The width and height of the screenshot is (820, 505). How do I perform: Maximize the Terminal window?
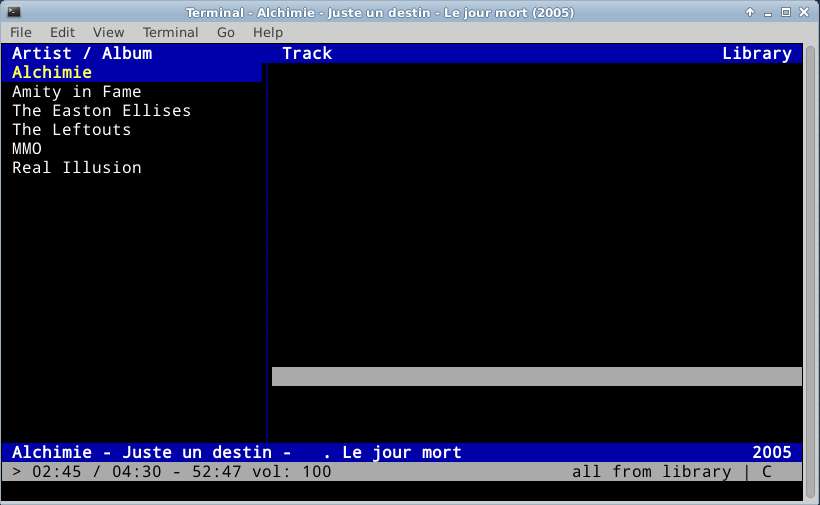pyautogui.click(x=785, y=12)
